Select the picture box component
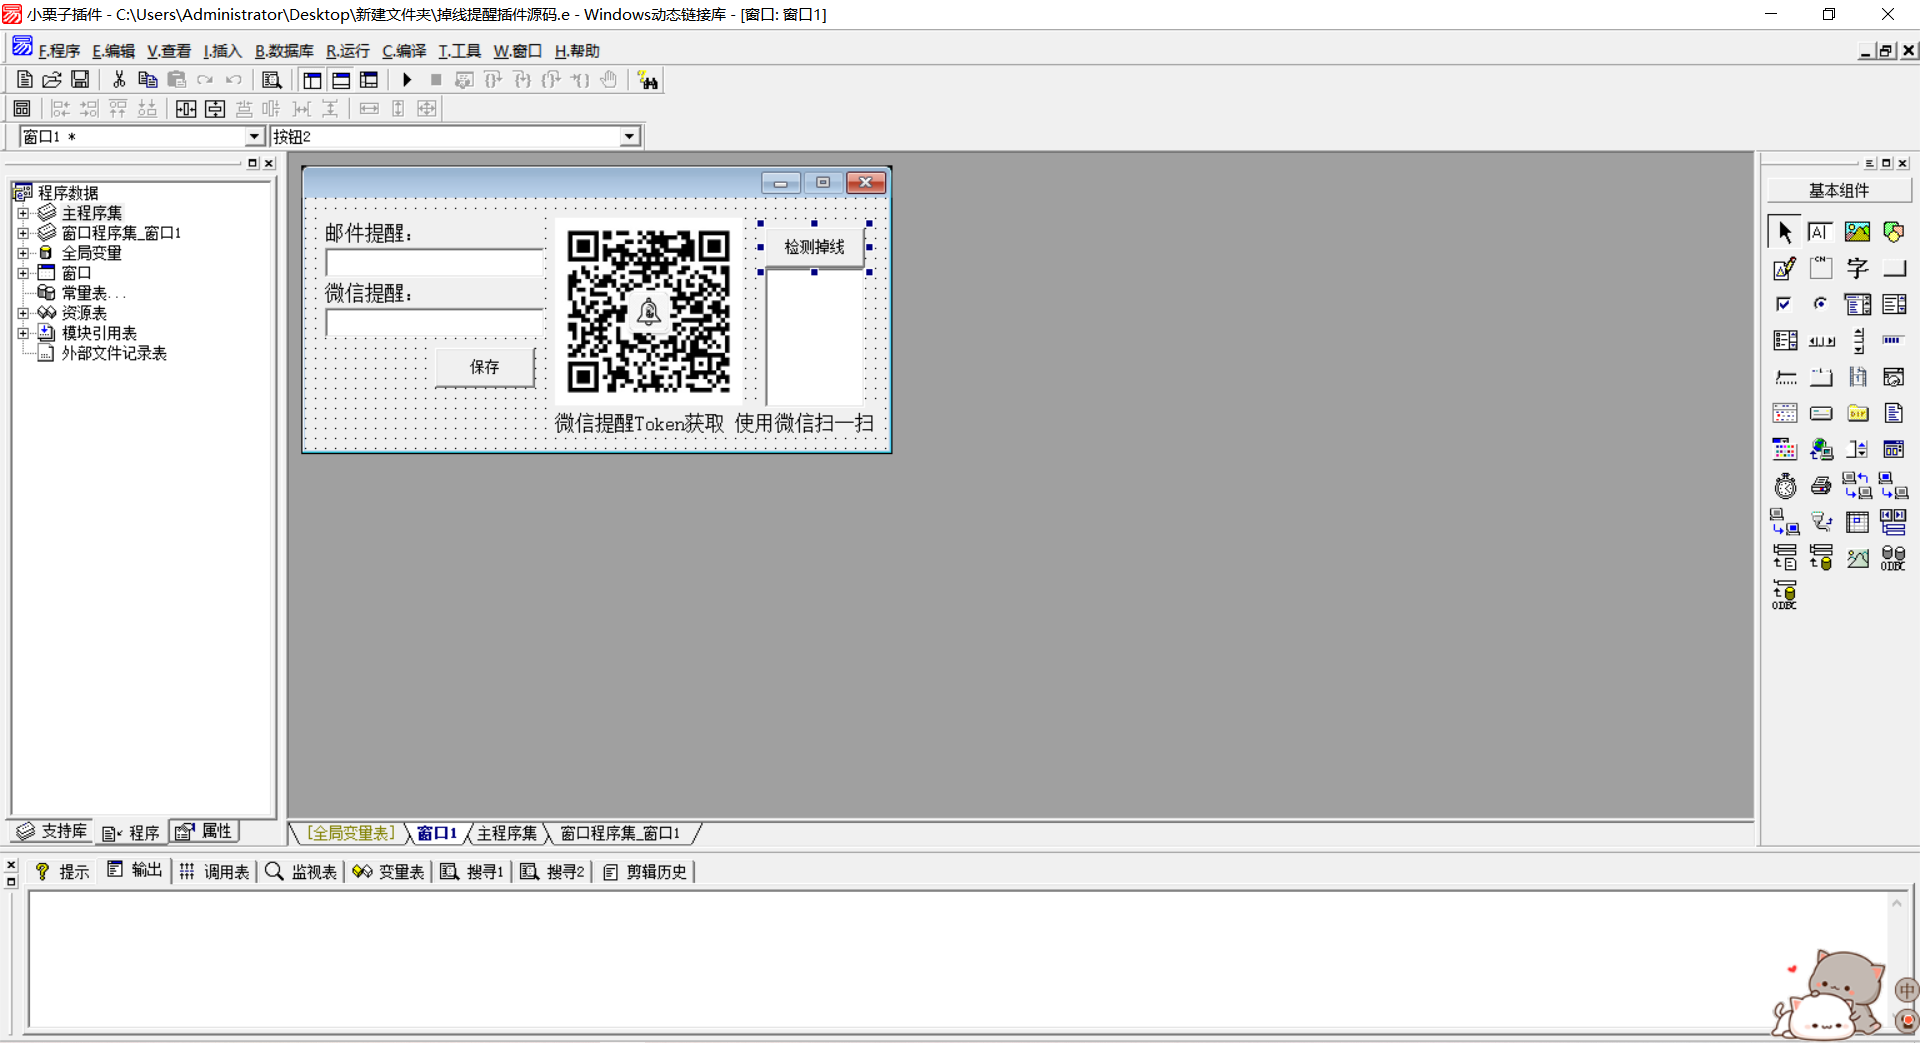The height and width of the screenshot is (1043, 1920). [1857, 232]
